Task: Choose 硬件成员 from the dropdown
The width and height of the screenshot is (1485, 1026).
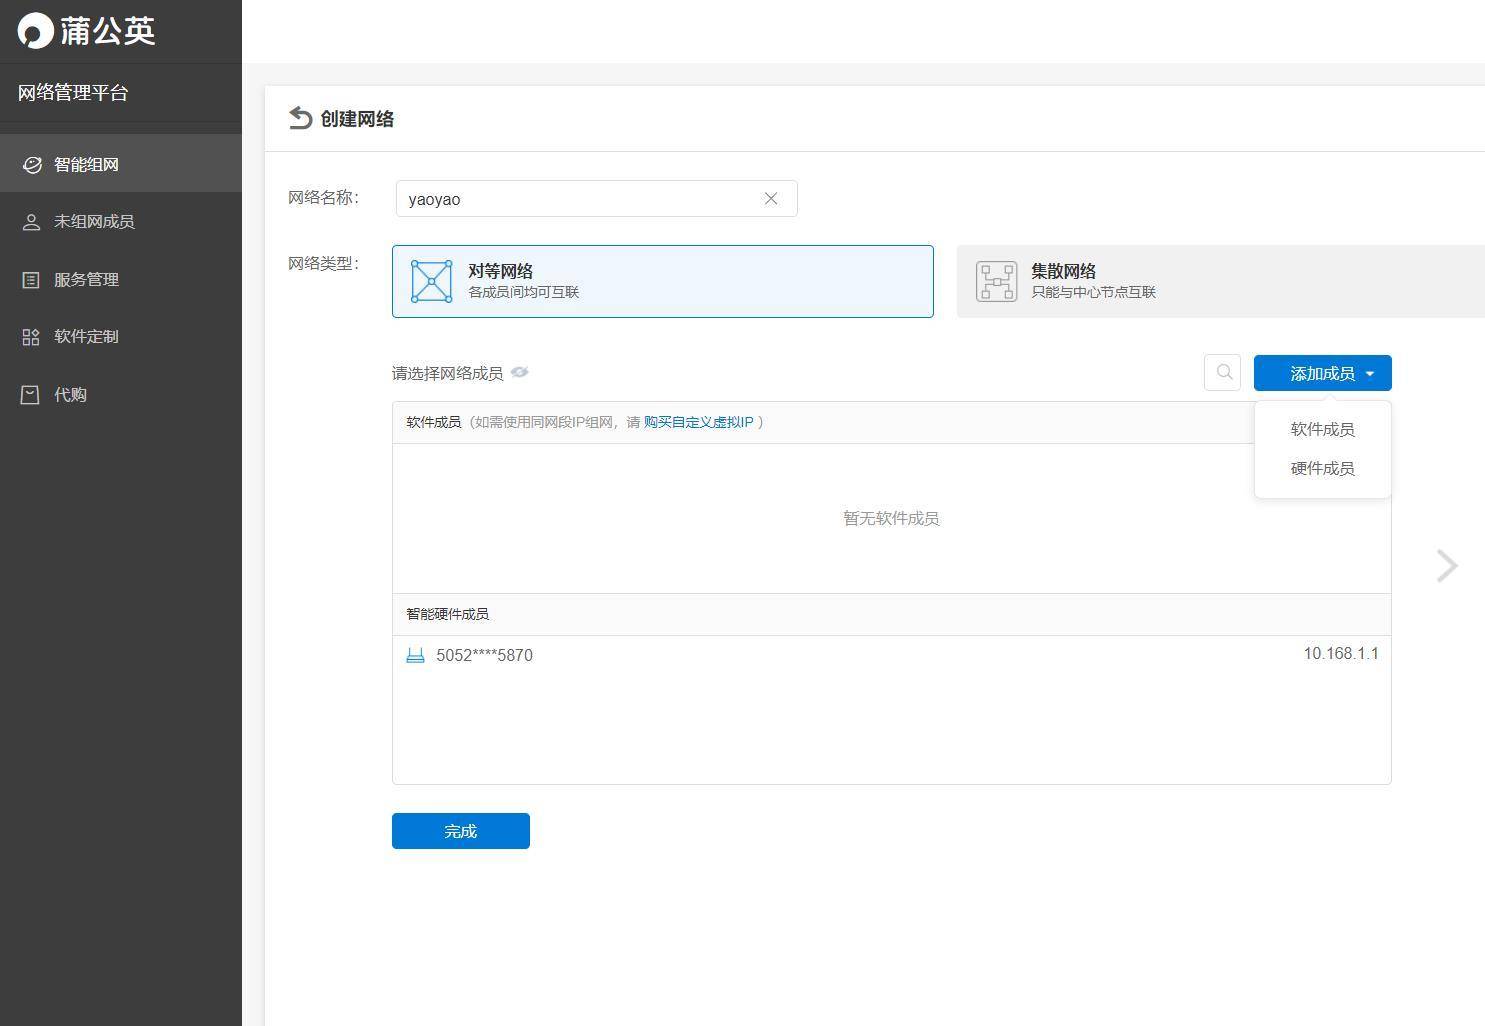Action: click(x=1322, y=468)
